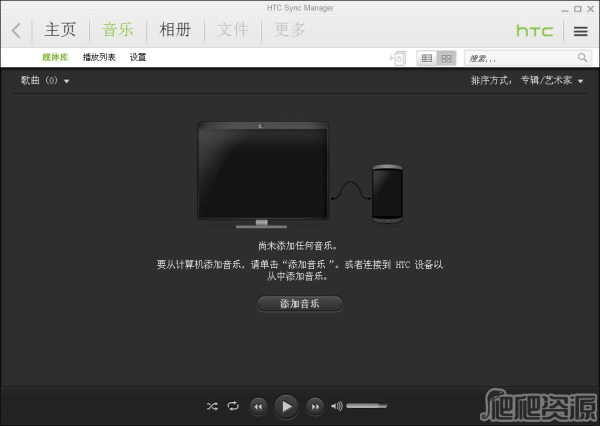
Task: Click the '尚未添加任何音乐。' message
Action: pyautogui.click(x=298, y=245)
